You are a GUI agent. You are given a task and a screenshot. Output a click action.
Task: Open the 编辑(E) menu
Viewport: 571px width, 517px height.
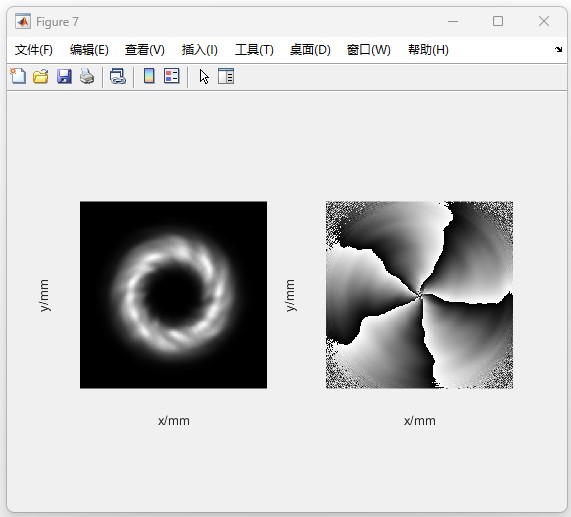tap(89, 50)
